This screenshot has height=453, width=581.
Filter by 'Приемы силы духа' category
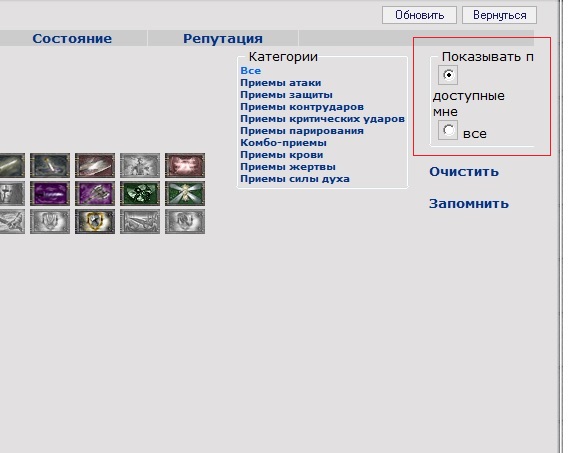tap(295, 179)
